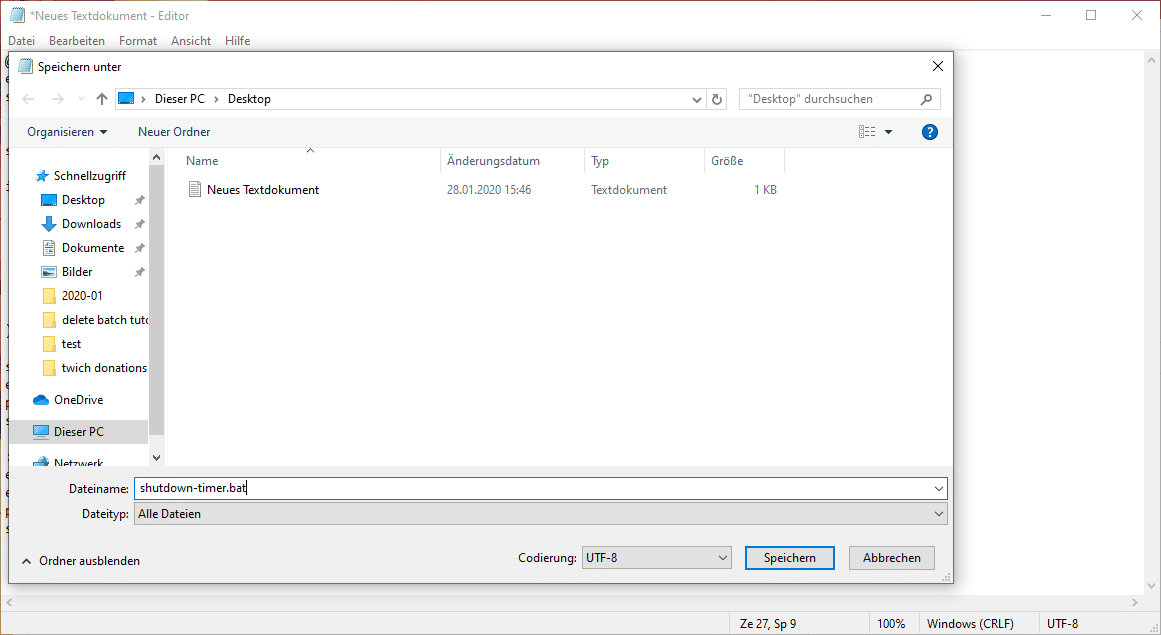
Task: Select the Downloads quick access folder
Action: (x=91, y=224)
